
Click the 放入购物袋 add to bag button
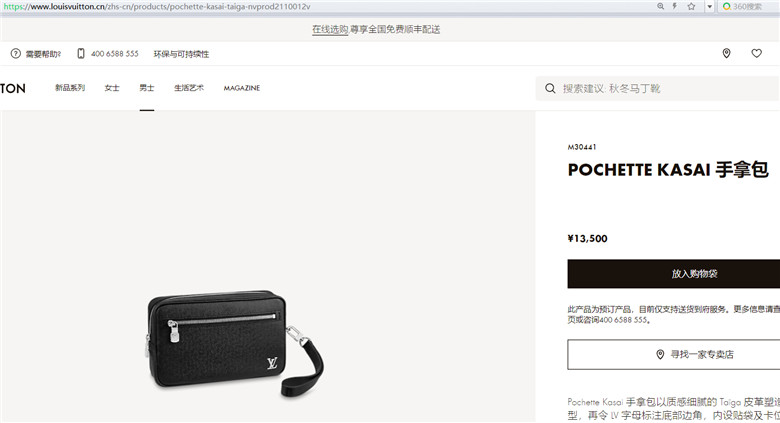(x=674, y=274)
